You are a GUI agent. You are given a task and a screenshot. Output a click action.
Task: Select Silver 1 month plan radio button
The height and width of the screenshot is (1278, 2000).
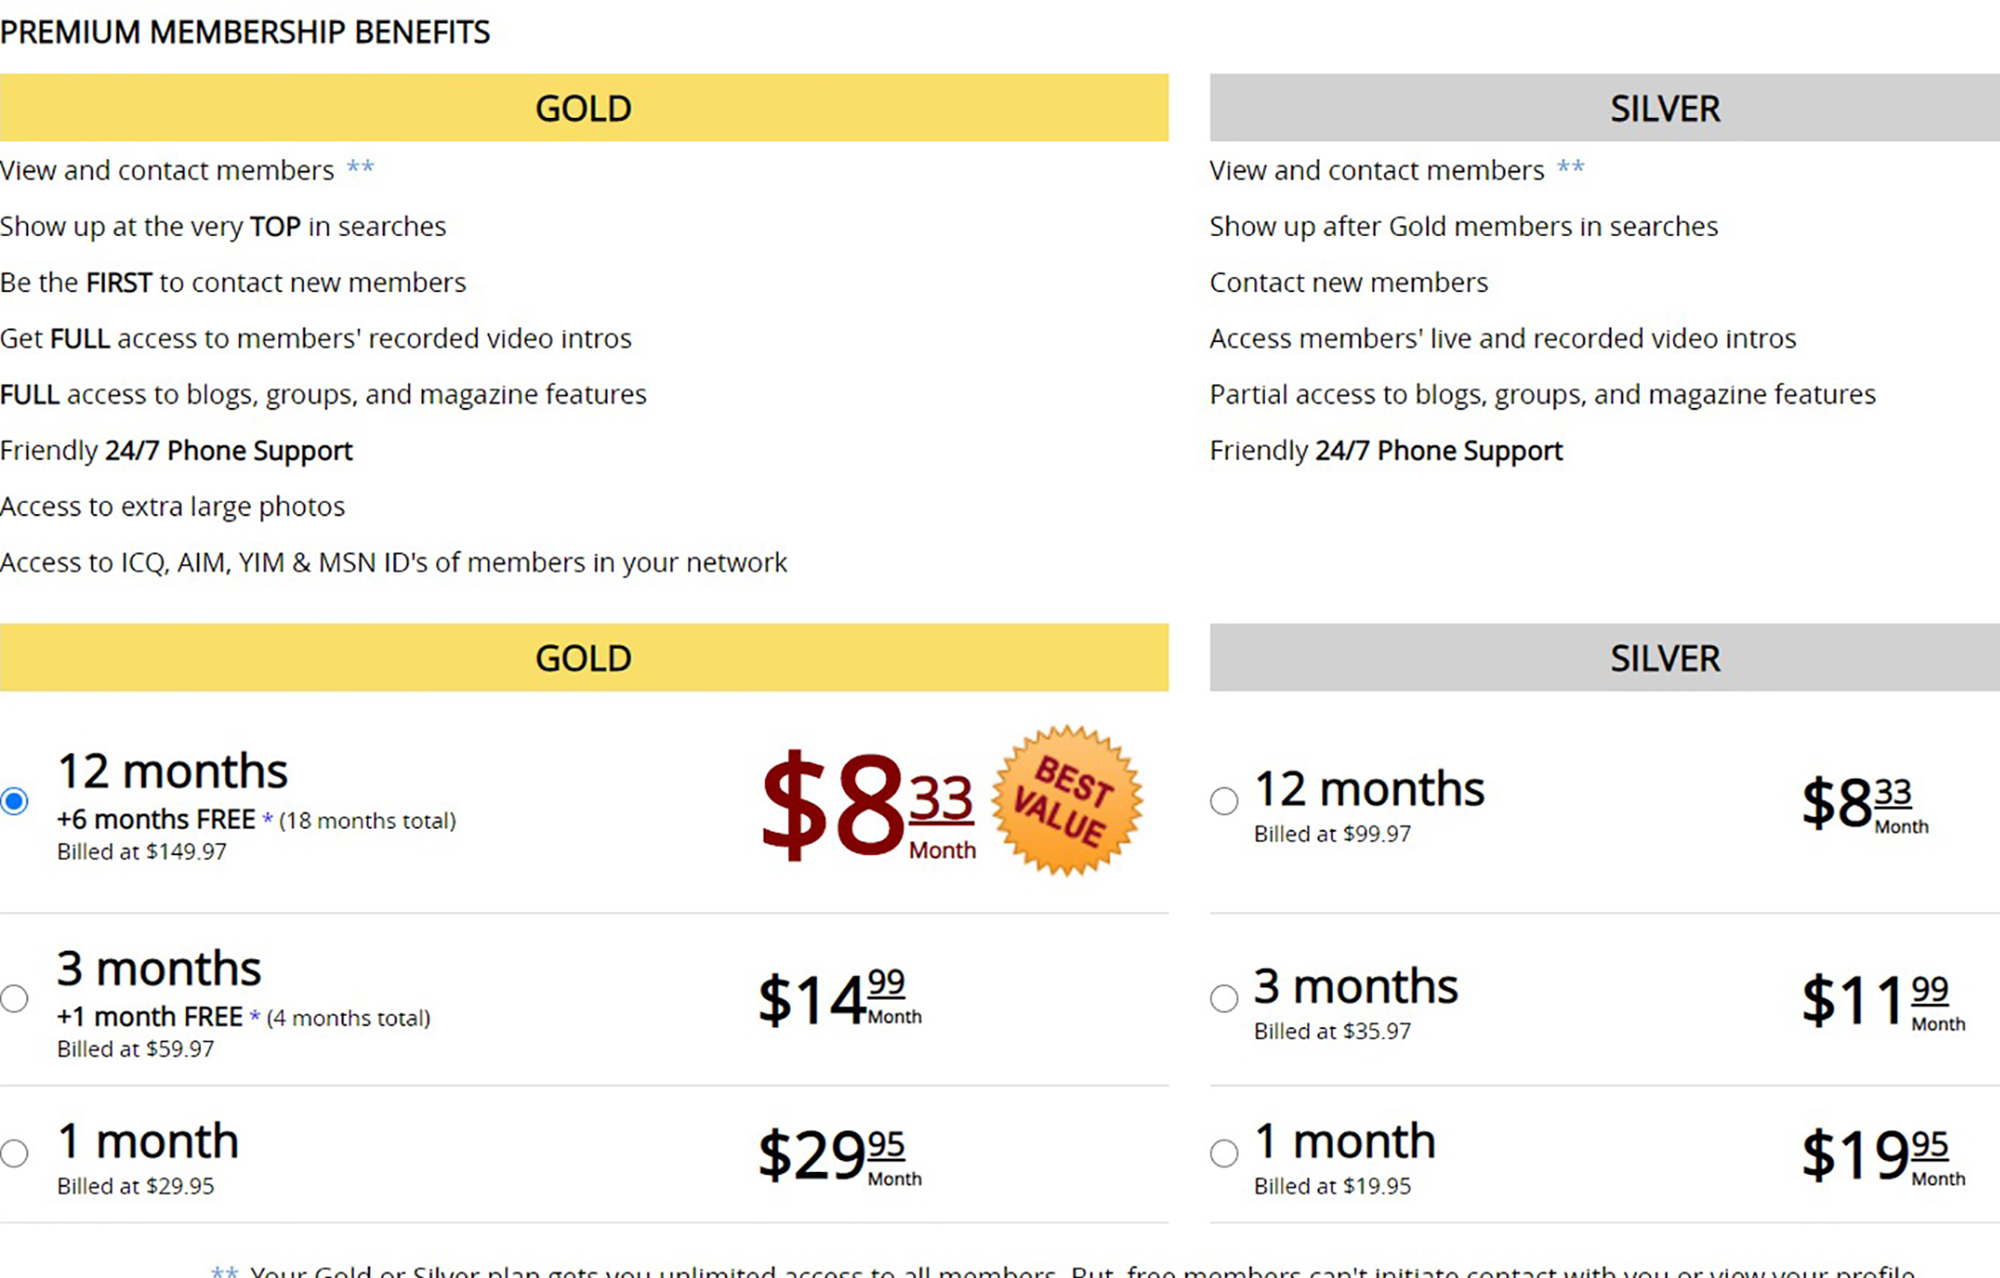pyautogui.click(x=1224, y=1153)
